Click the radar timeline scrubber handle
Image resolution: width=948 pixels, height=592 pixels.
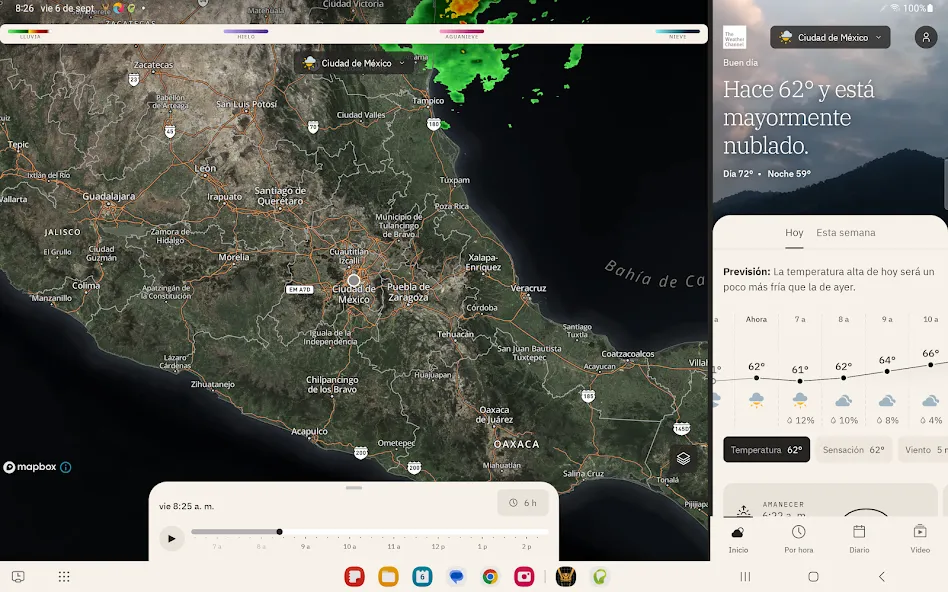point(279,532)
